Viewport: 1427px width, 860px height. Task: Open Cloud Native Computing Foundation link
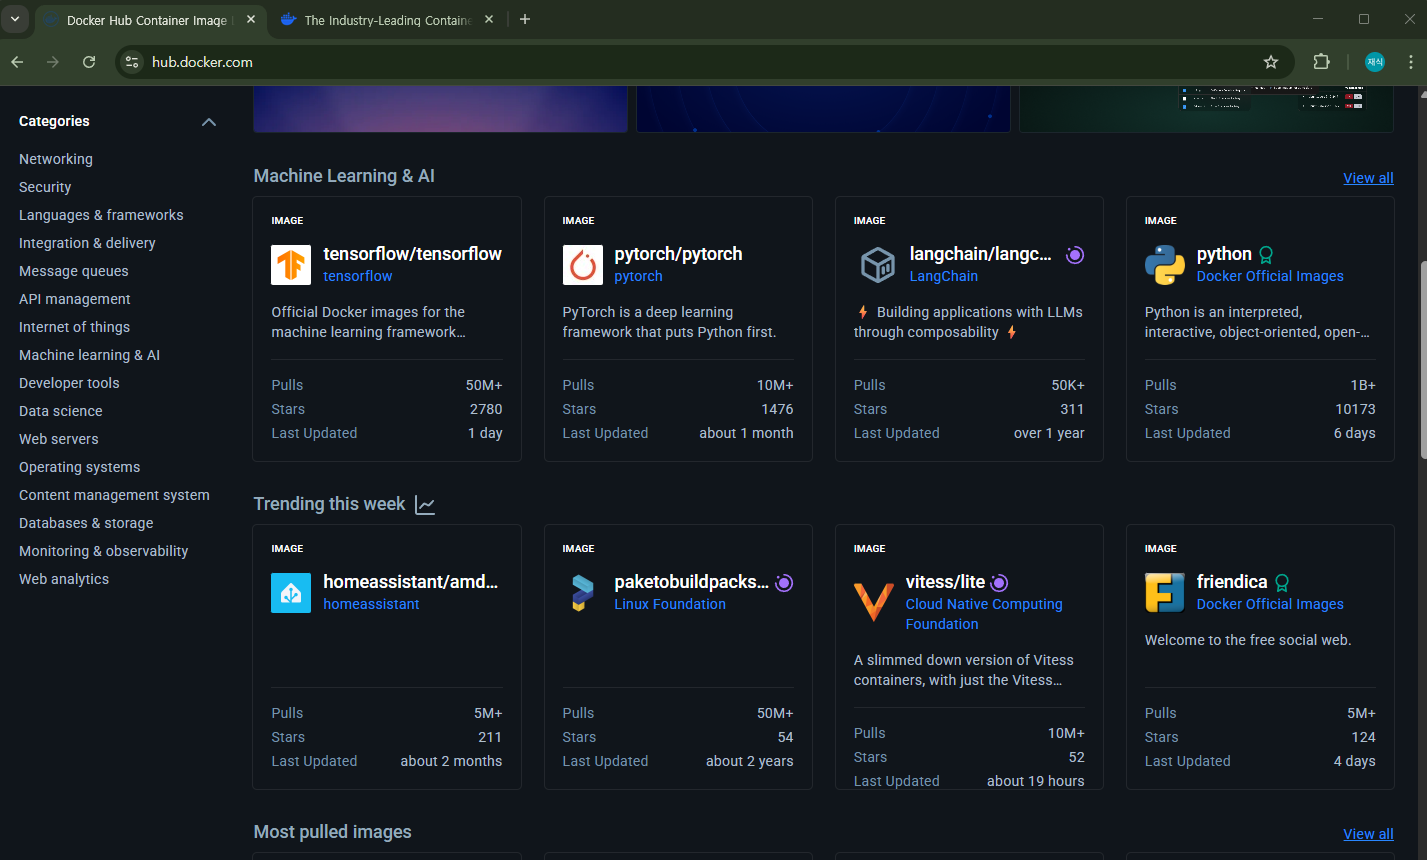984,614
